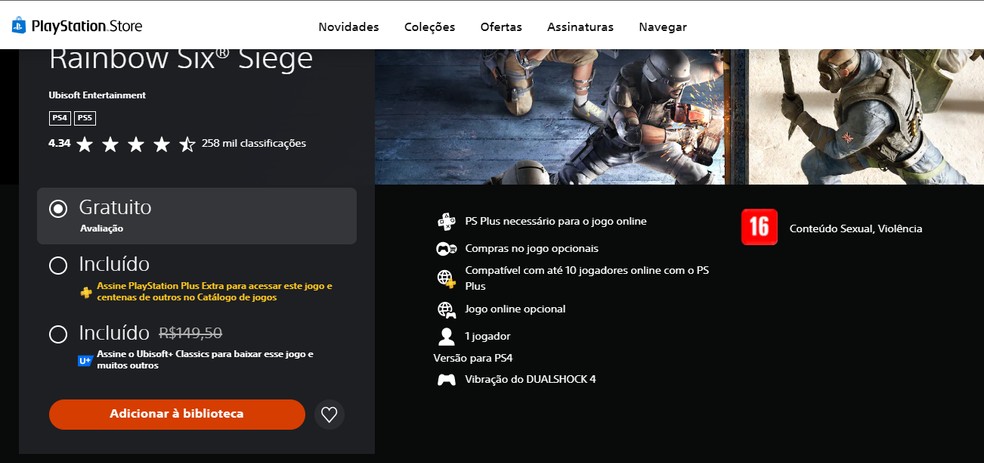
Task: Open the Novidades menu
Action: (x=348, y=27)
